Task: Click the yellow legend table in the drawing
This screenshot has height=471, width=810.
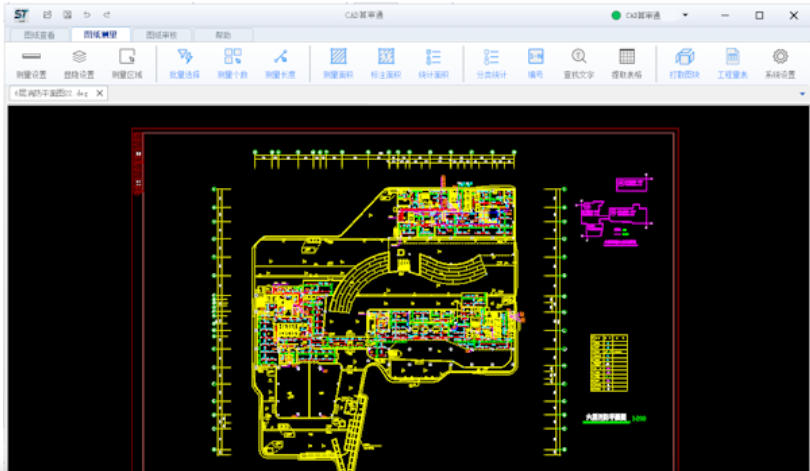Action: (x=609, y=363)
